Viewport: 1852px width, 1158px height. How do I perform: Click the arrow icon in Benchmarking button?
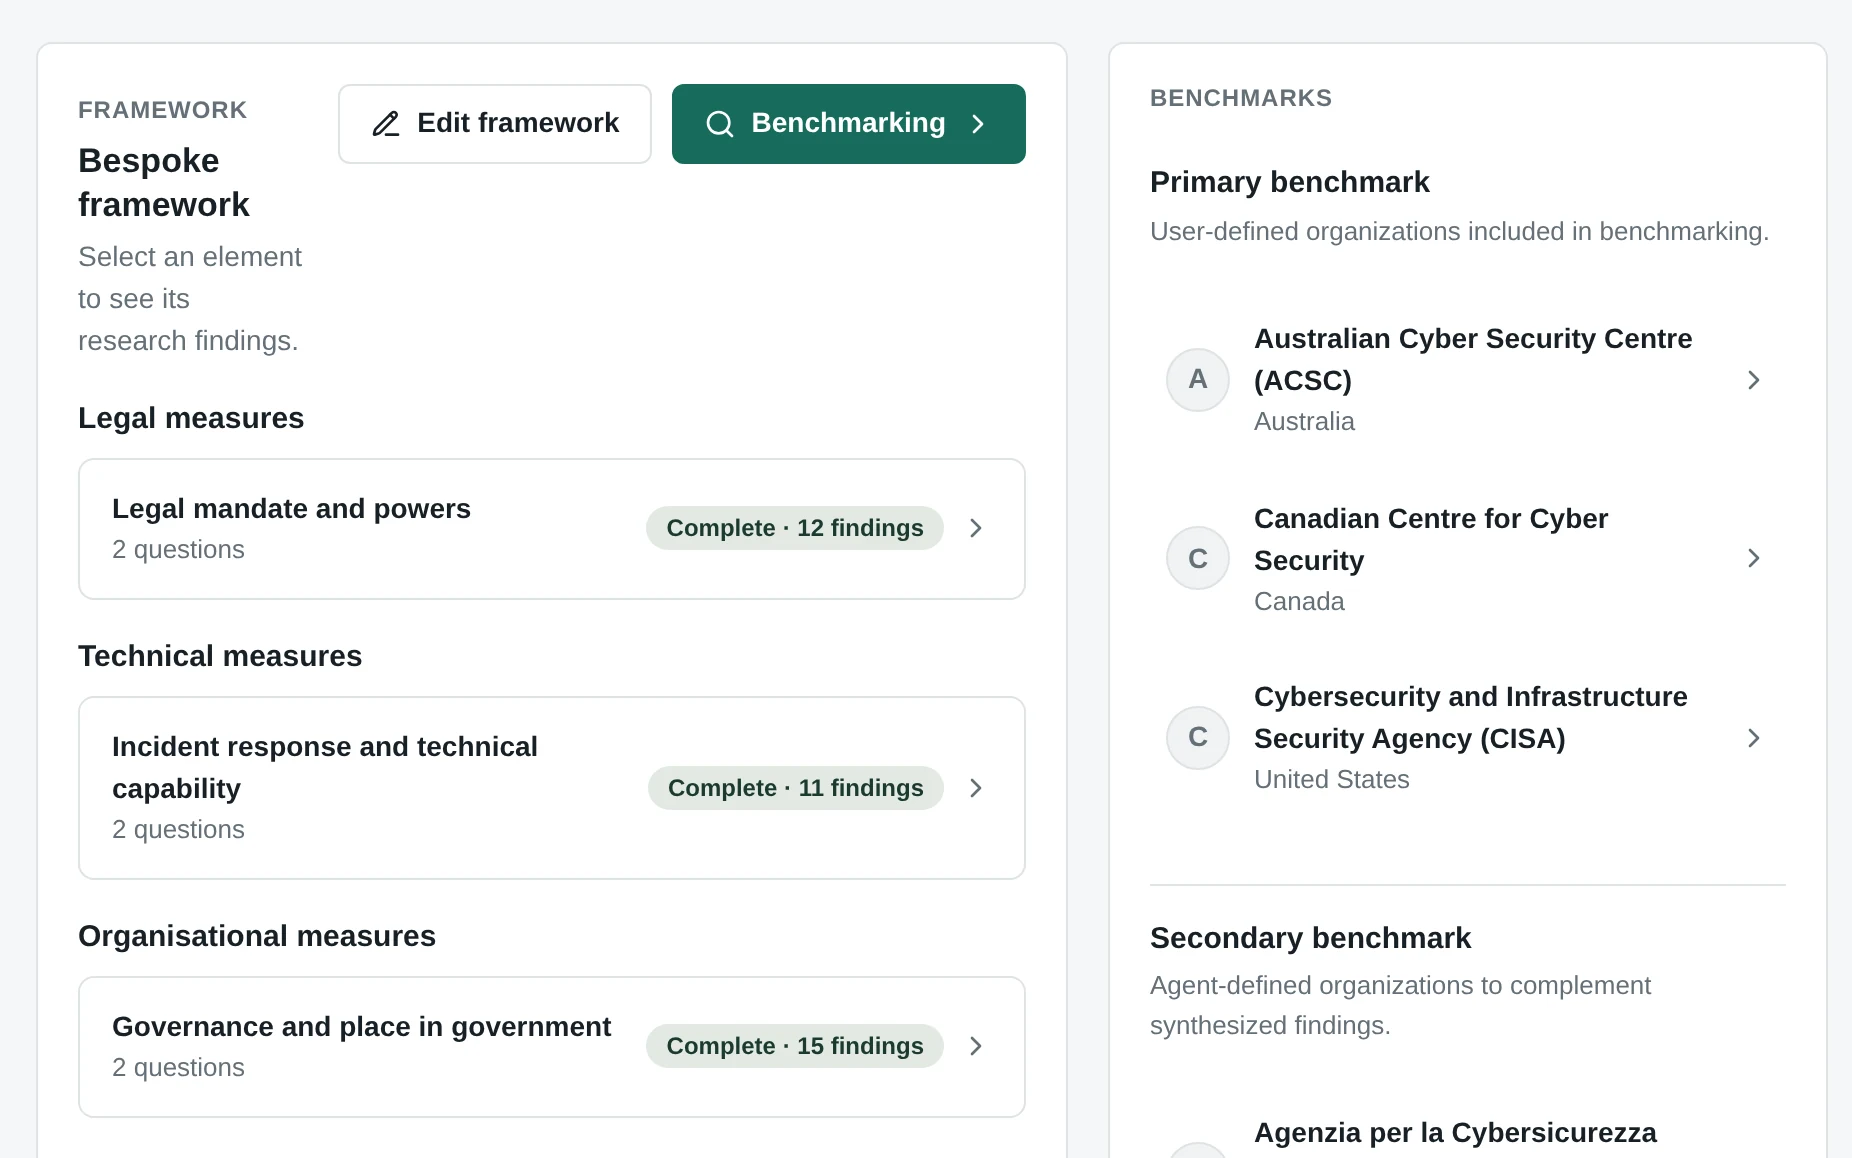coord(978,124)
